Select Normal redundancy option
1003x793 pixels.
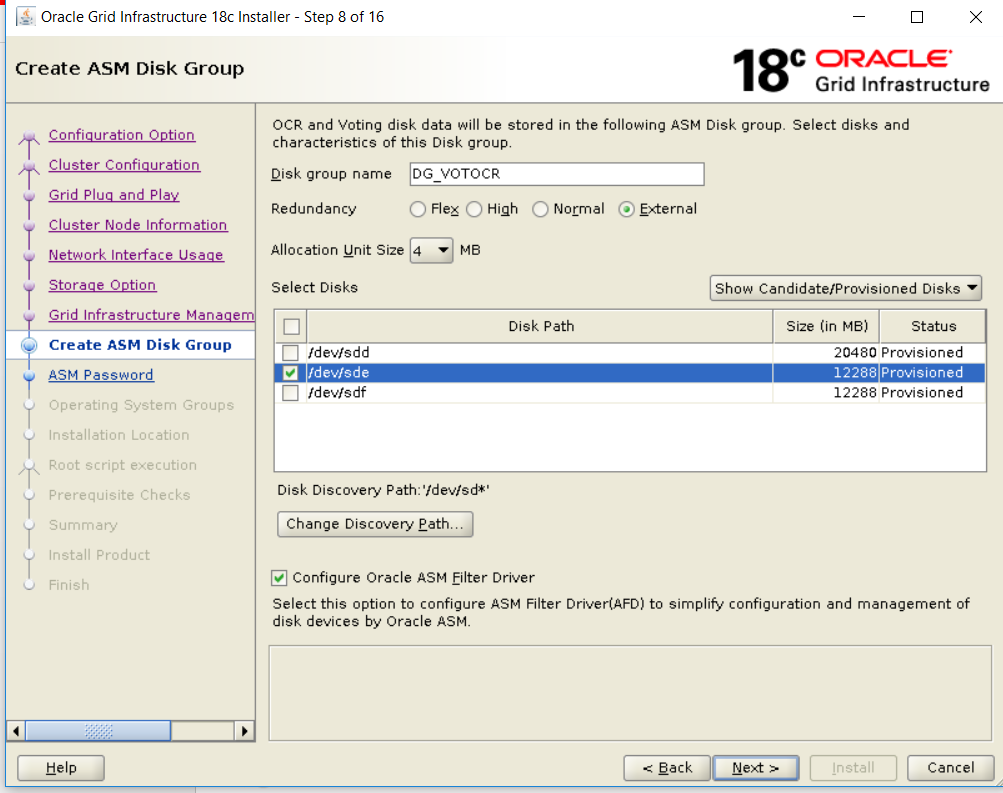[x=541, y=209]
